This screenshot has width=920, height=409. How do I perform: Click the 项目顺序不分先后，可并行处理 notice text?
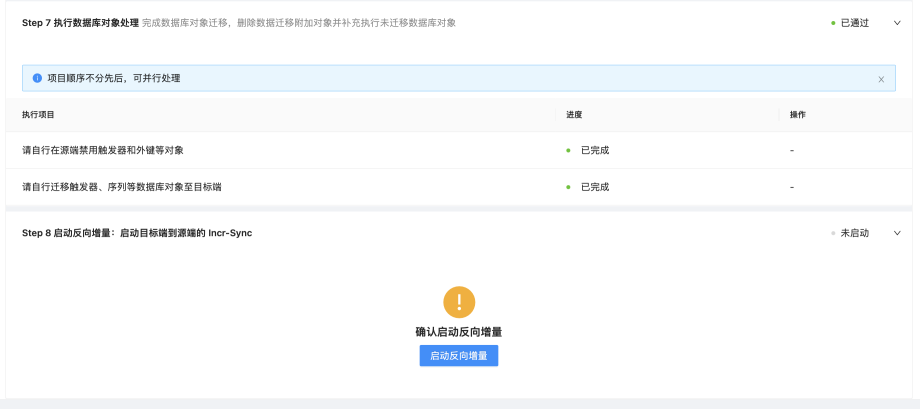coord(114,78)
